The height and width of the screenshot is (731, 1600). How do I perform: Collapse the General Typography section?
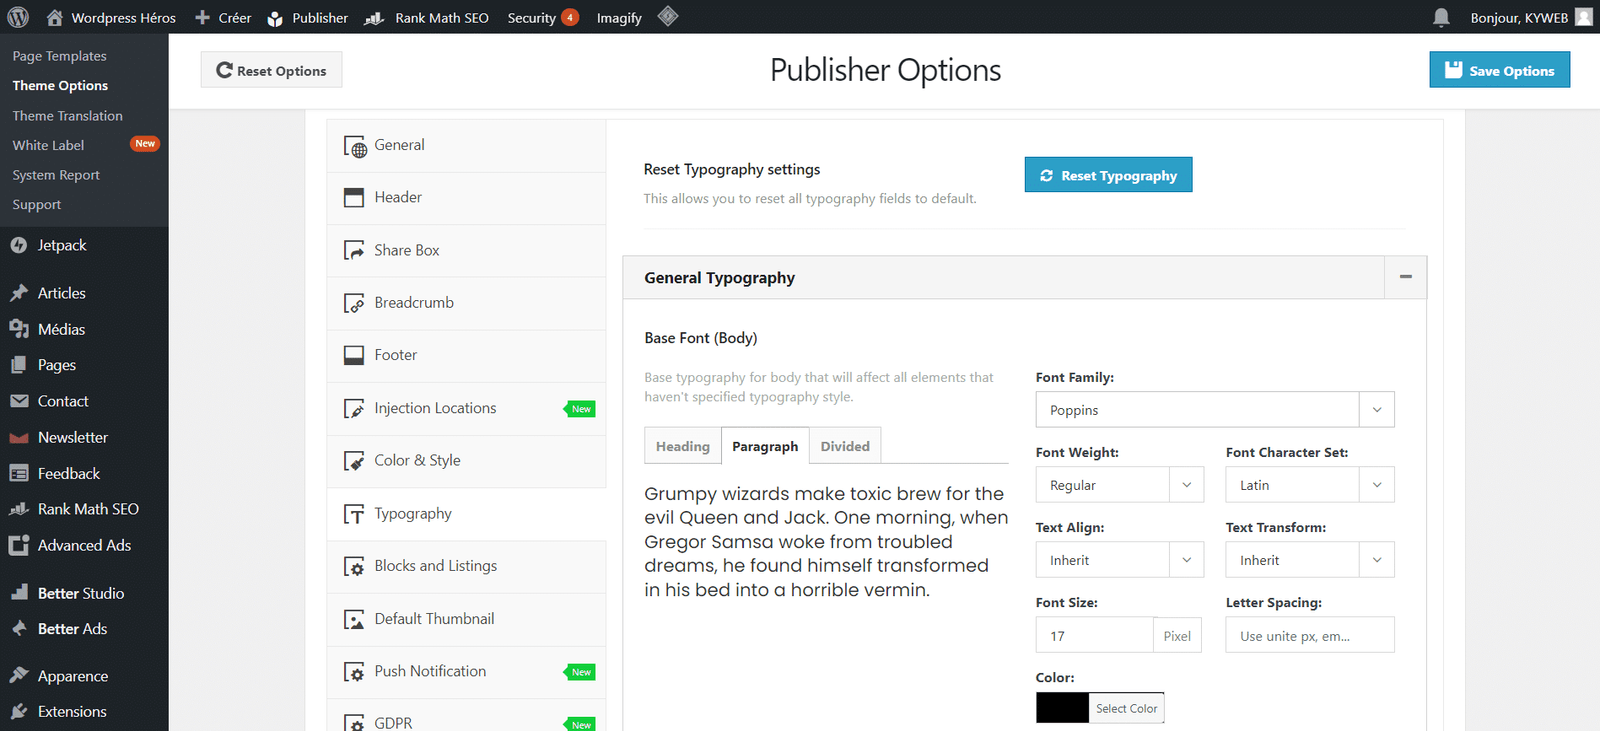pos(1405,277)
